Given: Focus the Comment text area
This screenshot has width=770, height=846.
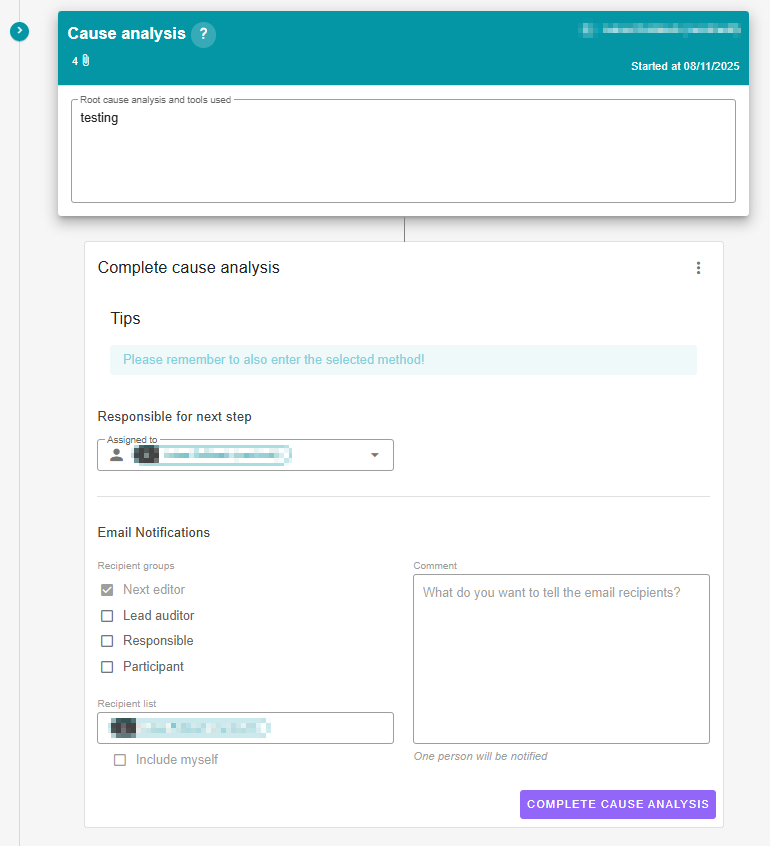Looking at the screenshot, I should [x=561, y=659].
